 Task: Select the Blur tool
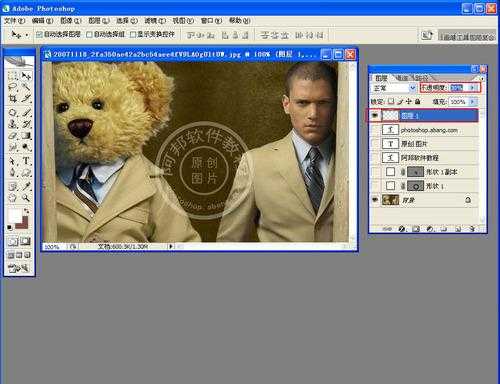13,147
